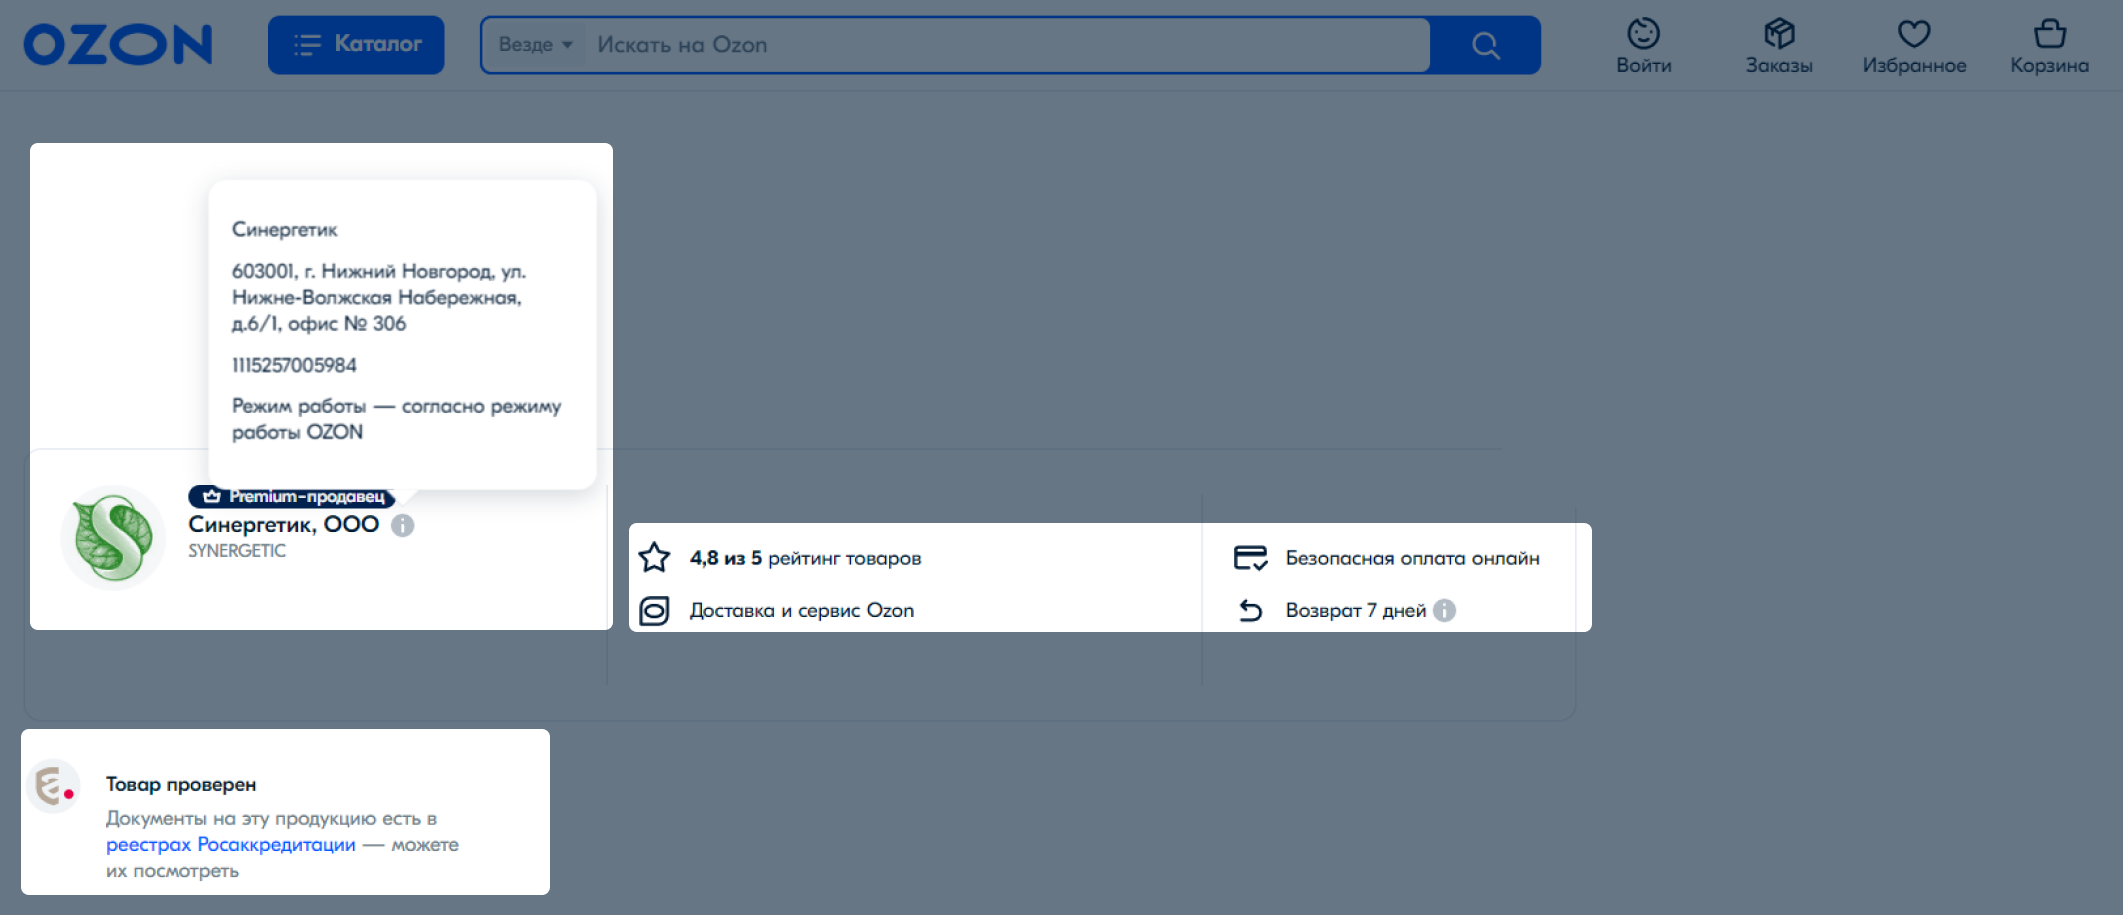Click Доставка и сервис Ozon text
Image resolution: width=2123 pixels, height=915 pixels.
pyautogui.click(x=802, y=610)
